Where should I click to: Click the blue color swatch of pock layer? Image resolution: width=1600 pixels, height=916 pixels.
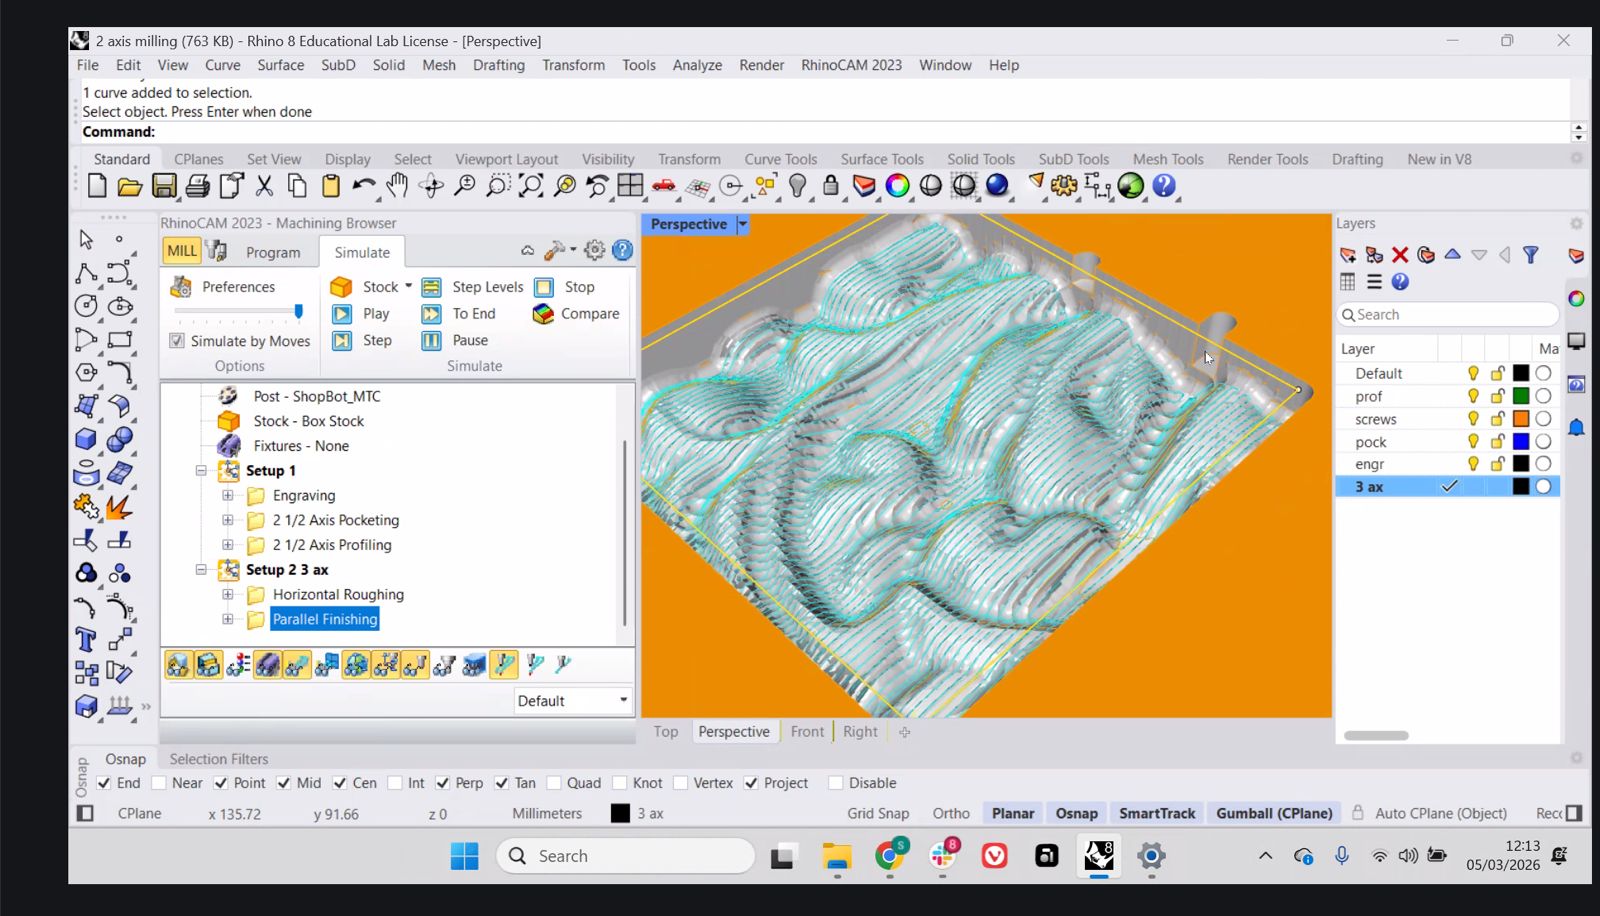pyautogui.click(x=1521, y=442)
